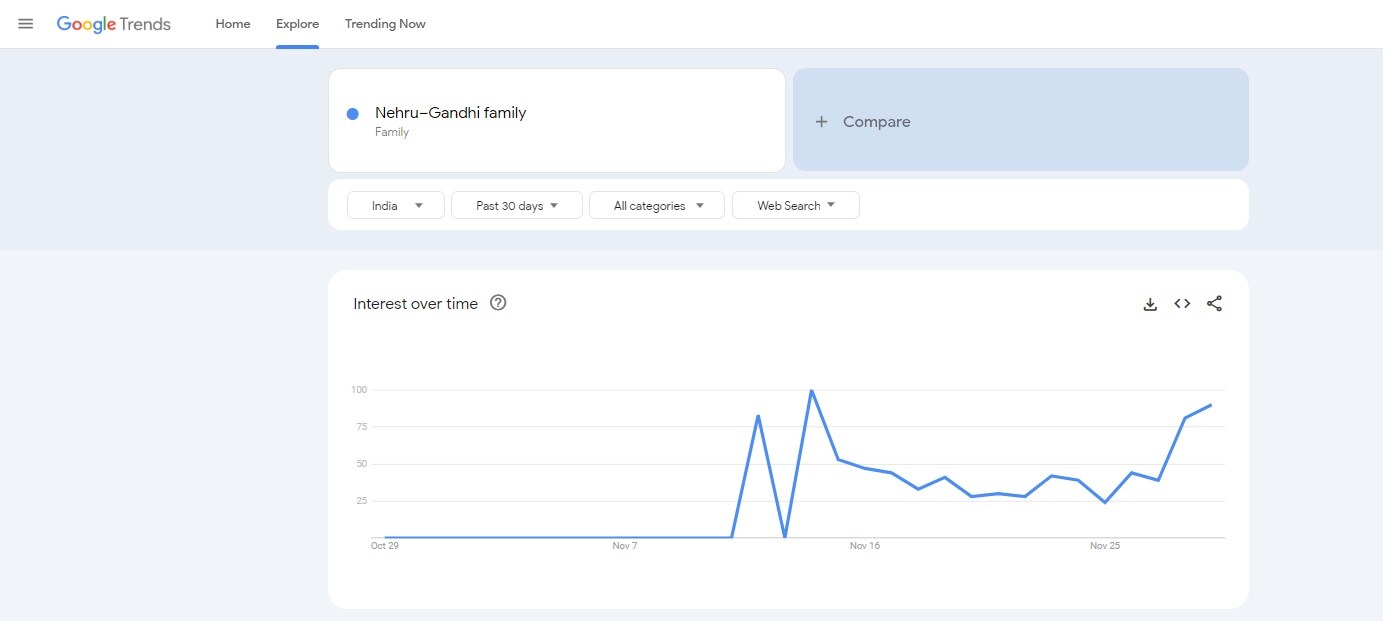Select the Explore tab
Viewport: 1383px width, 621px height.
coord(297,24)
